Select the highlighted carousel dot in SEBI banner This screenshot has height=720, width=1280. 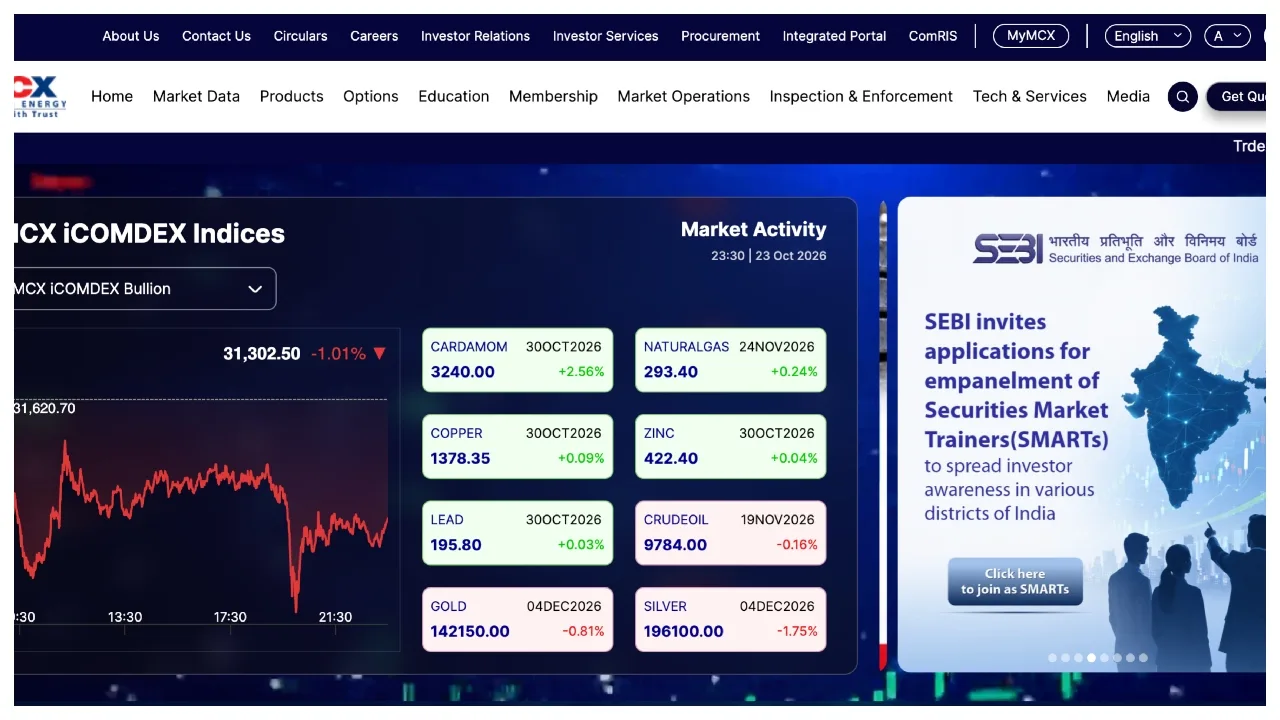(x=1091, y=658)
